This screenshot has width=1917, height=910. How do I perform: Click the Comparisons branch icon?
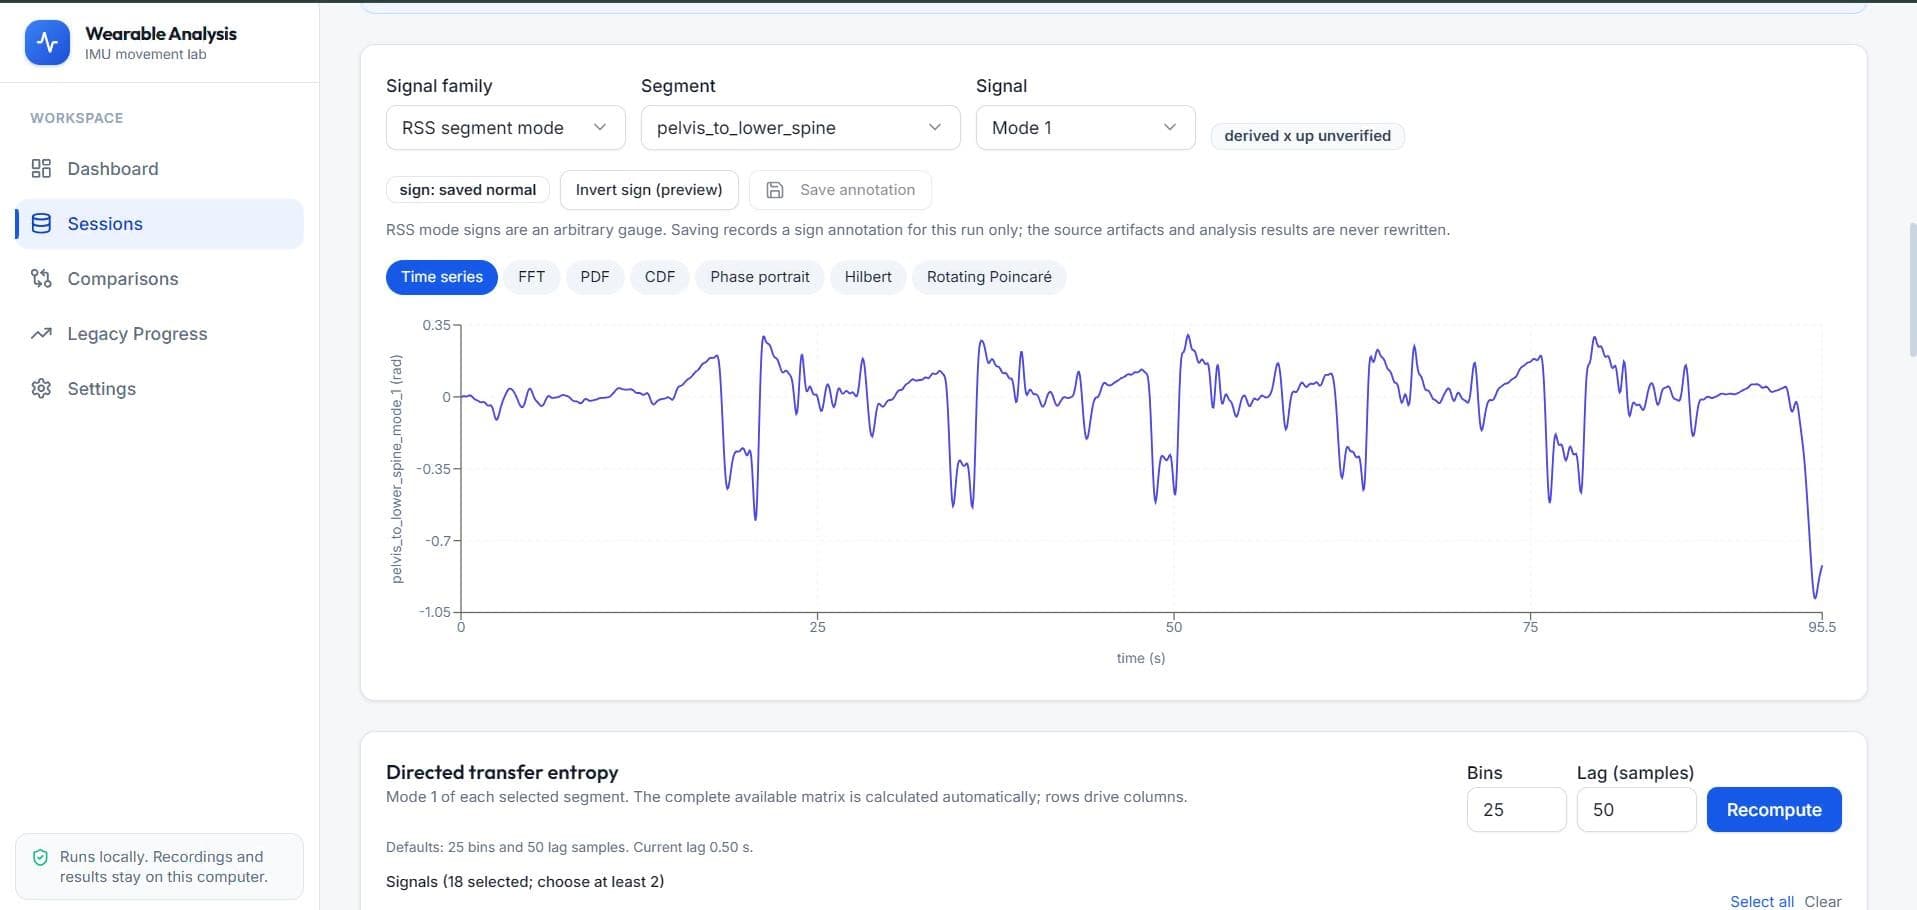[x=41, y=278]
